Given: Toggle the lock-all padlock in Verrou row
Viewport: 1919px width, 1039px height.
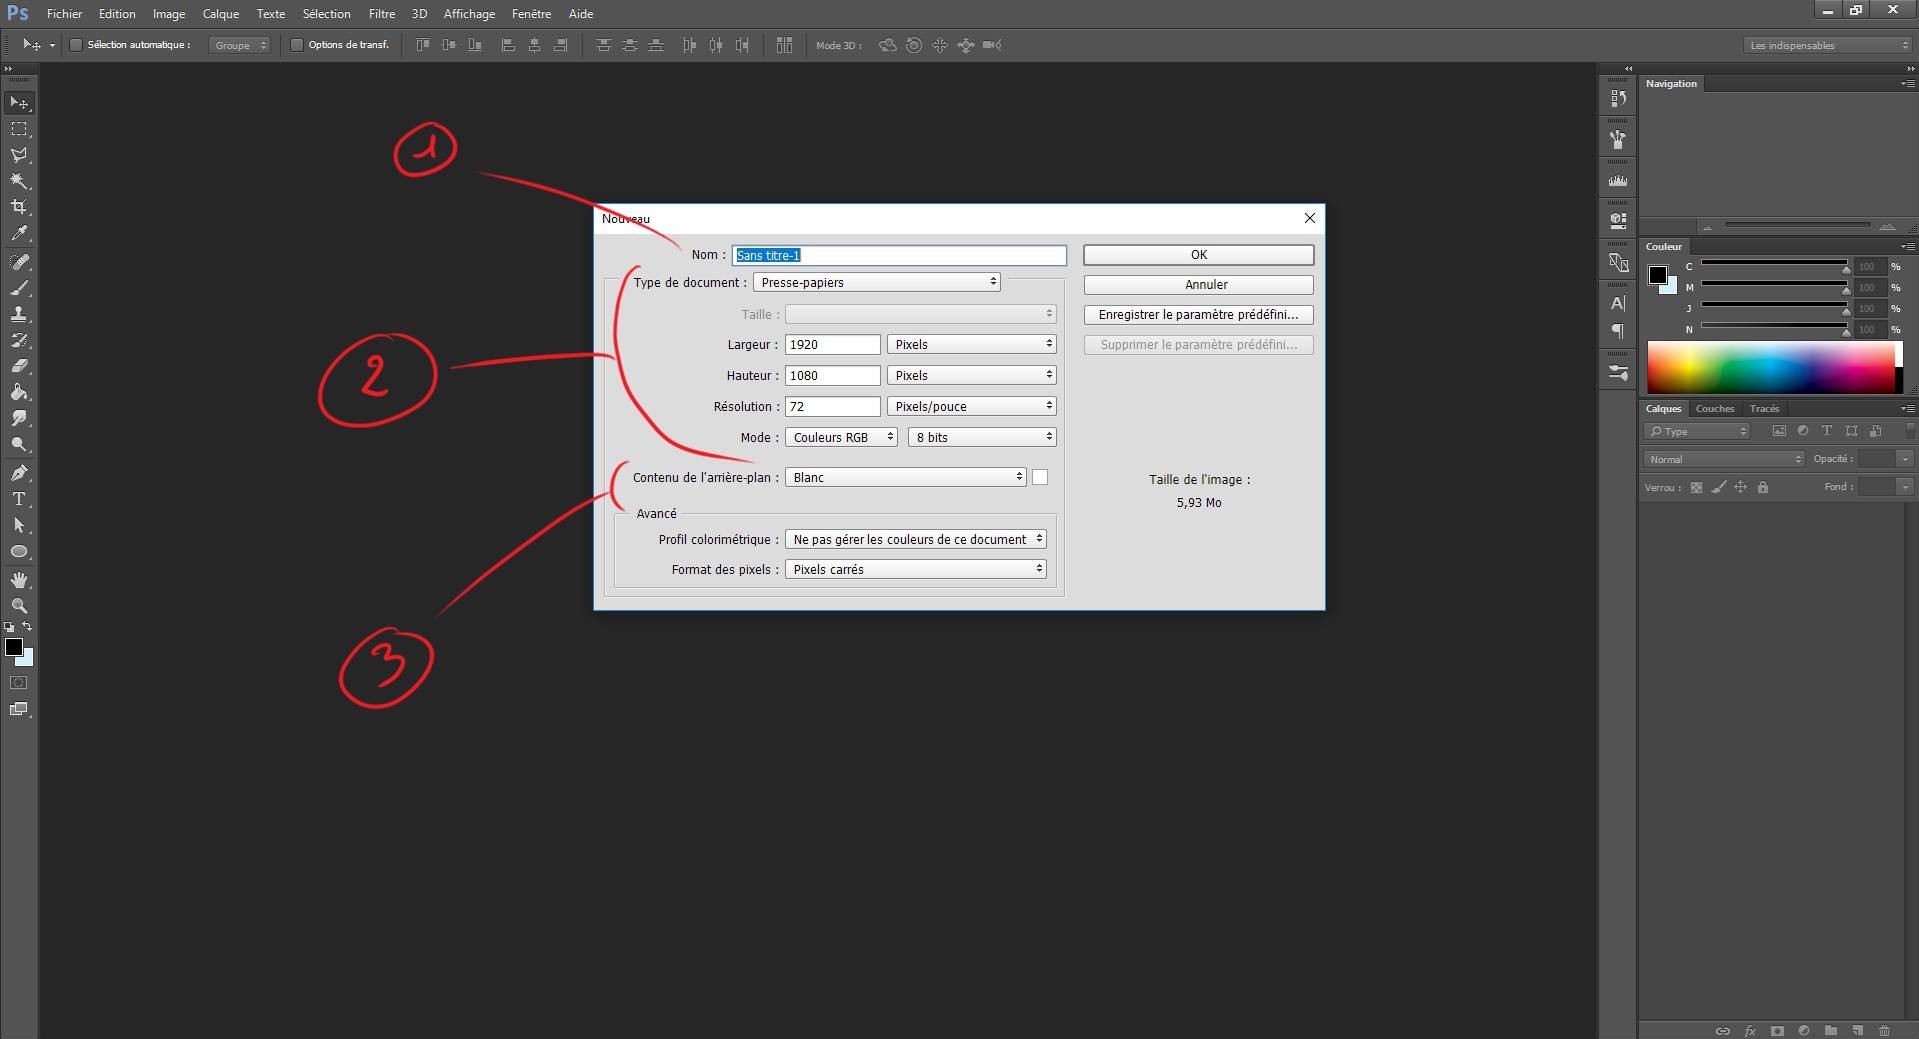Looking at the screenshot, I should pyautogui.click(x=1763, y=487).
